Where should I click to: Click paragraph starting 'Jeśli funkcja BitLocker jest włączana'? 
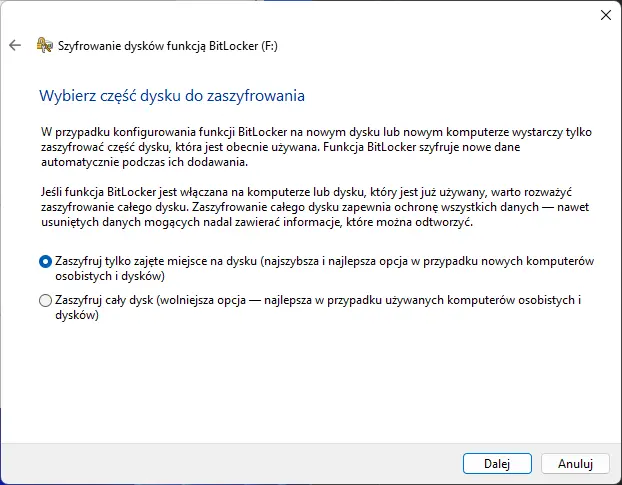click(315, 207)
